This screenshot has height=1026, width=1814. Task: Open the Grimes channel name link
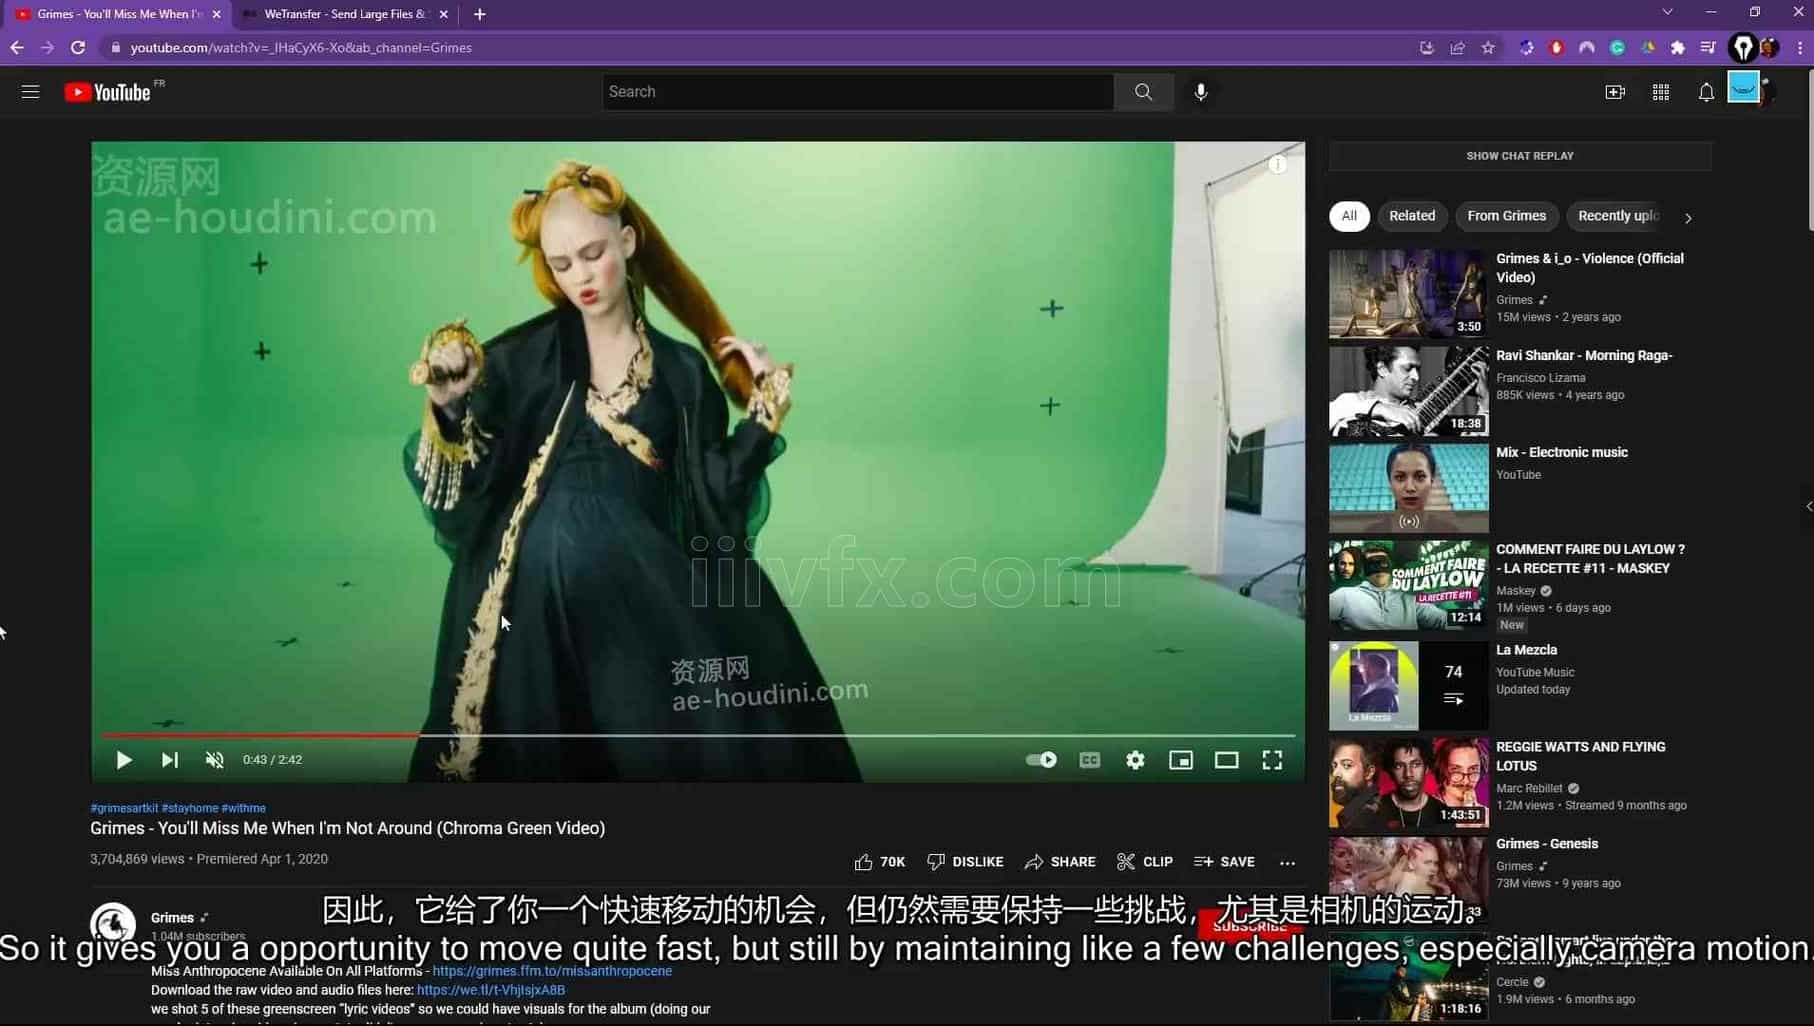tap(172, 918)
